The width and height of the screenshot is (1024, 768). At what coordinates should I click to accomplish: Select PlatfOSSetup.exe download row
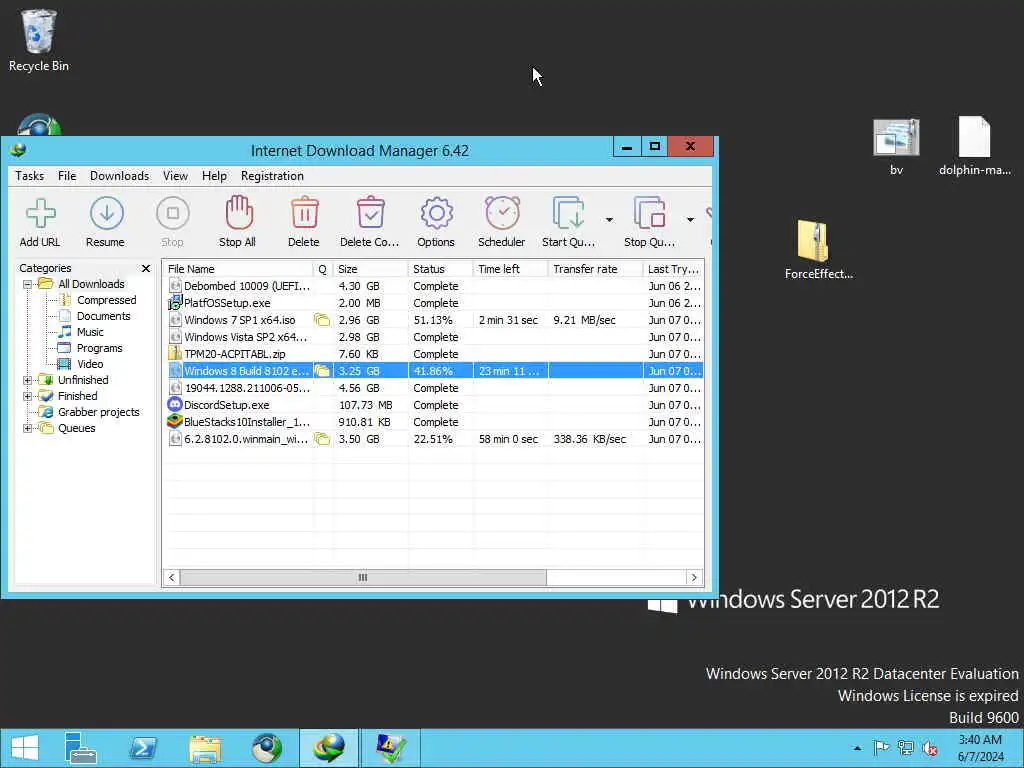(434, 303)
